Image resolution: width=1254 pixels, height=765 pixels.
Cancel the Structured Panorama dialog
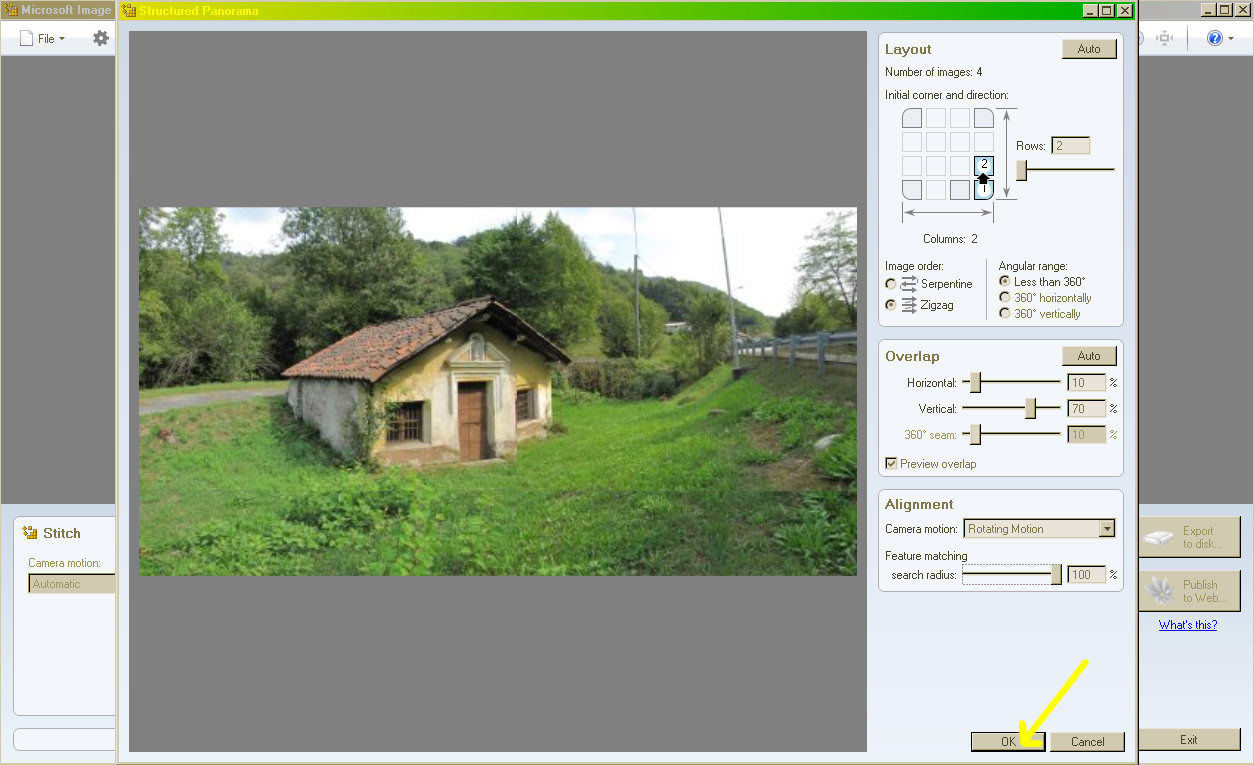[x=1087, y=742]
